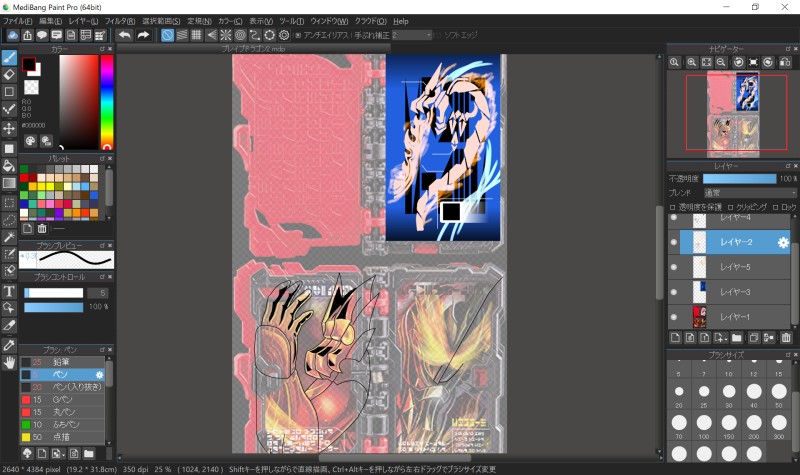
Task: Delete palette color with the palette trash icon
Action: [42, 229]
